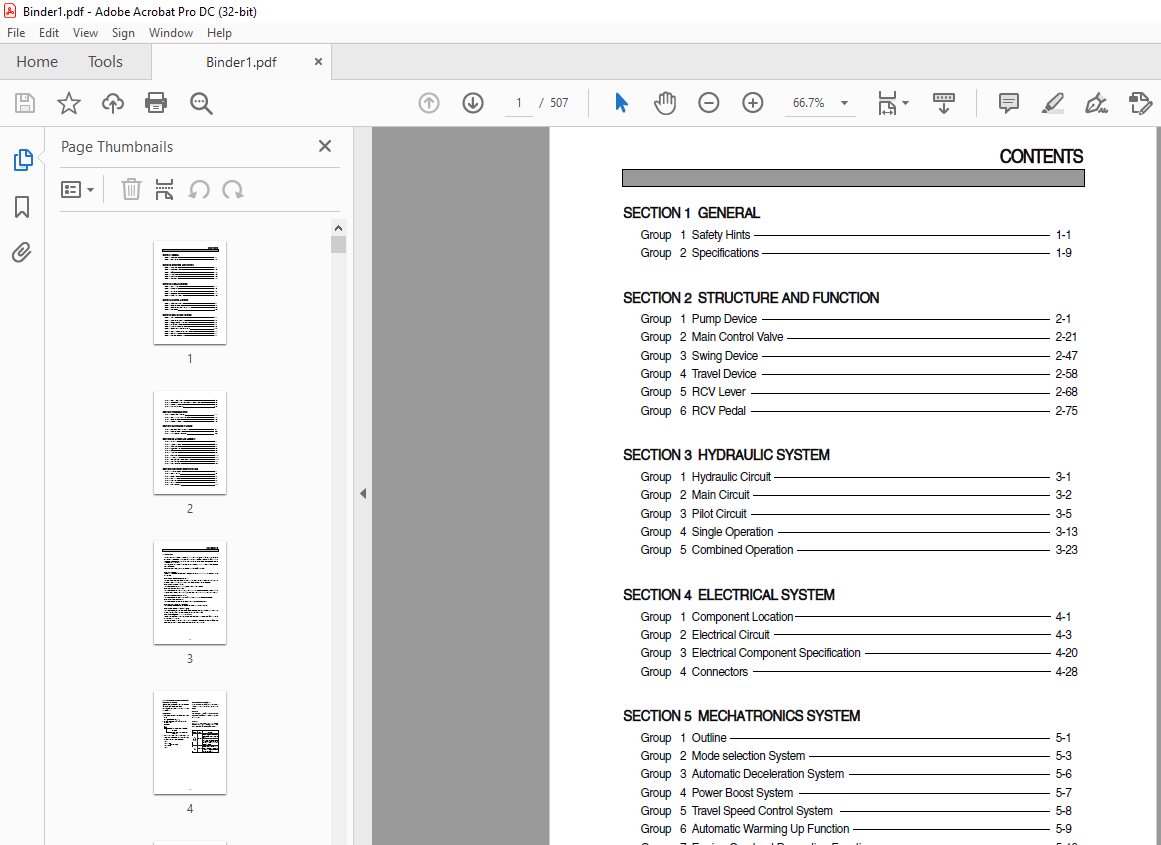
Task: Click the thumbnails panel scrollbar handle
Action: point(338,244)
